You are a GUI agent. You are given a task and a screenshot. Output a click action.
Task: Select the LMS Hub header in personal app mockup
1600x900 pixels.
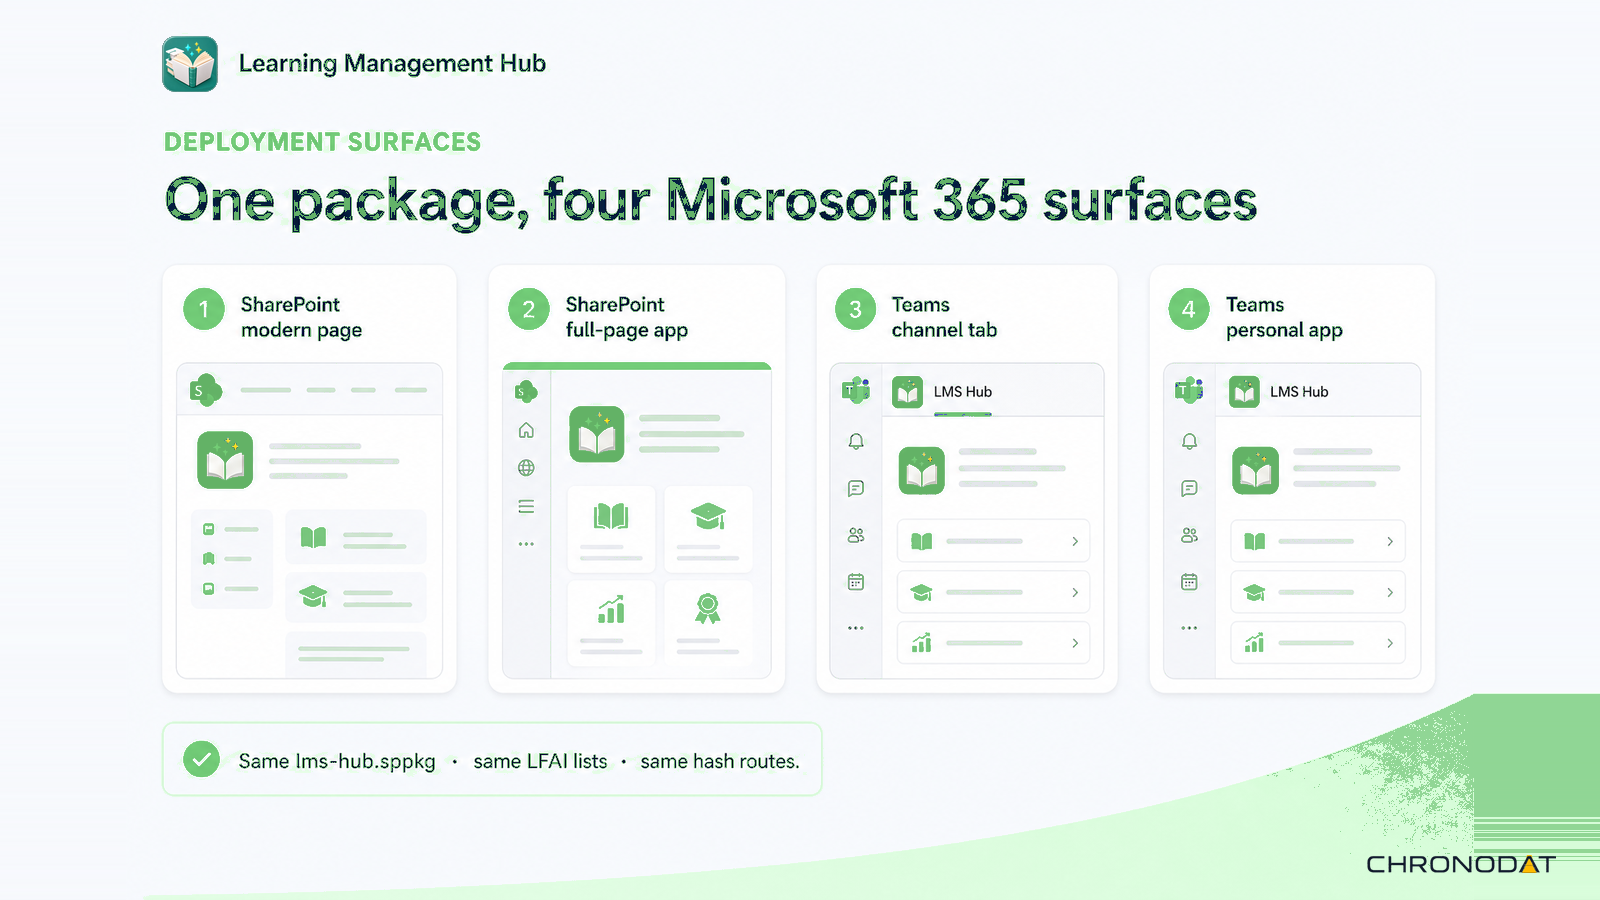click(1279, 392)
